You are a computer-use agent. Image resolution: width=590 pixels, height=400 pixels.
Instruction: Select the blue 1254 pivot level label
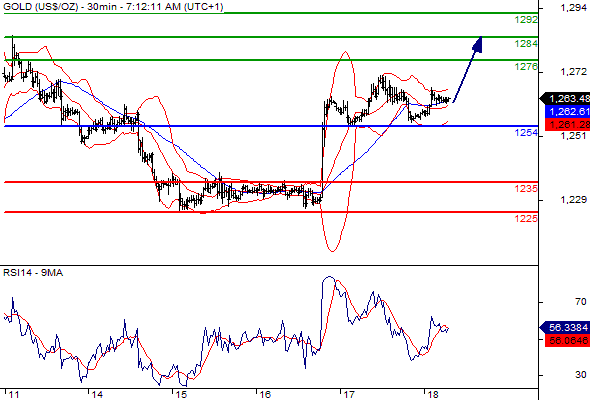click(526, 132)
